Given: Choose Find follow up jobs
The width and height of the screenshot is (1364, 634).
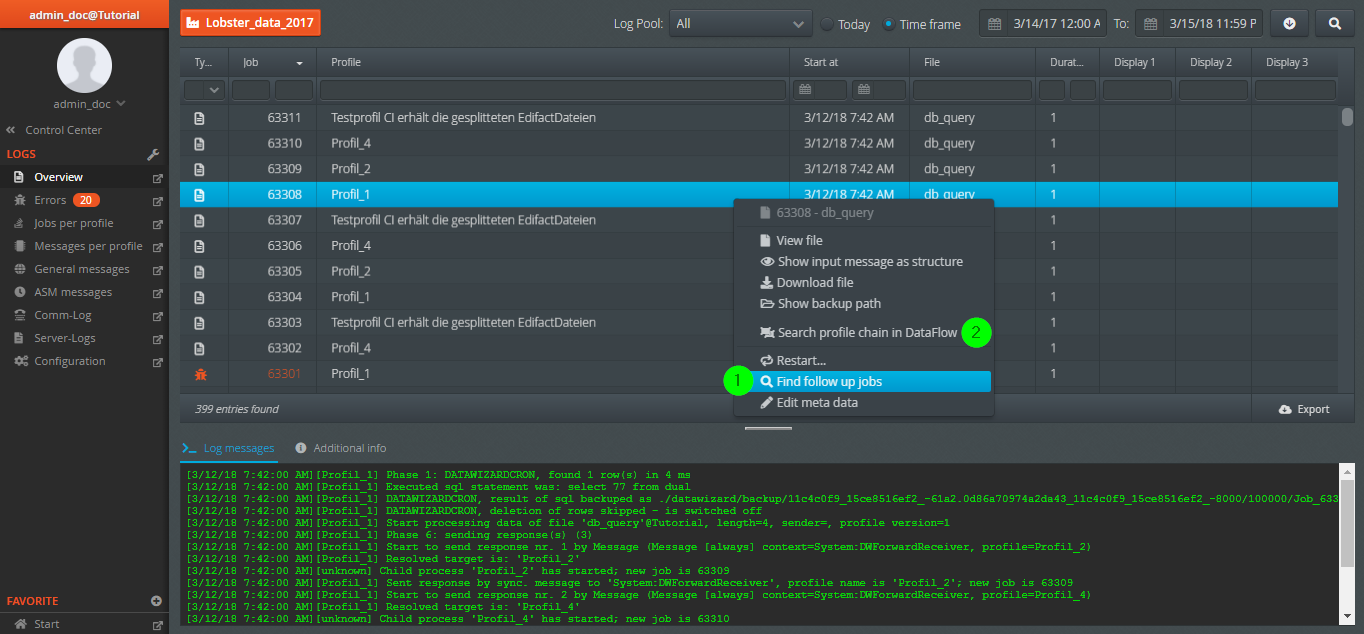Looking at the screenshot, I should click(864, 381).
